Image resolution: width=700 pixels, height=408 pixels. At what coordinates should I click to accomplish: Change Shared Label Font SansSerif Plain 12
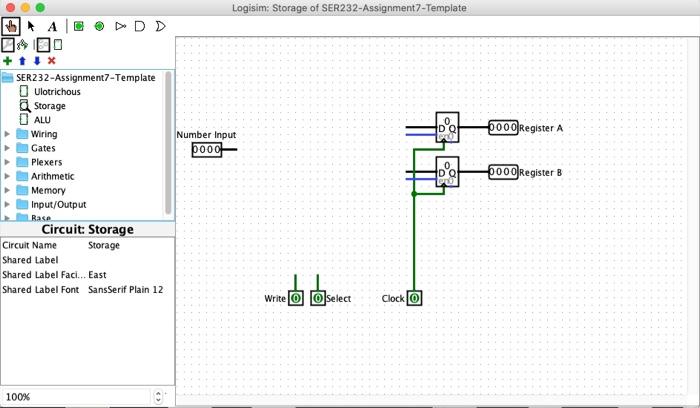click(x=130, y=289)
